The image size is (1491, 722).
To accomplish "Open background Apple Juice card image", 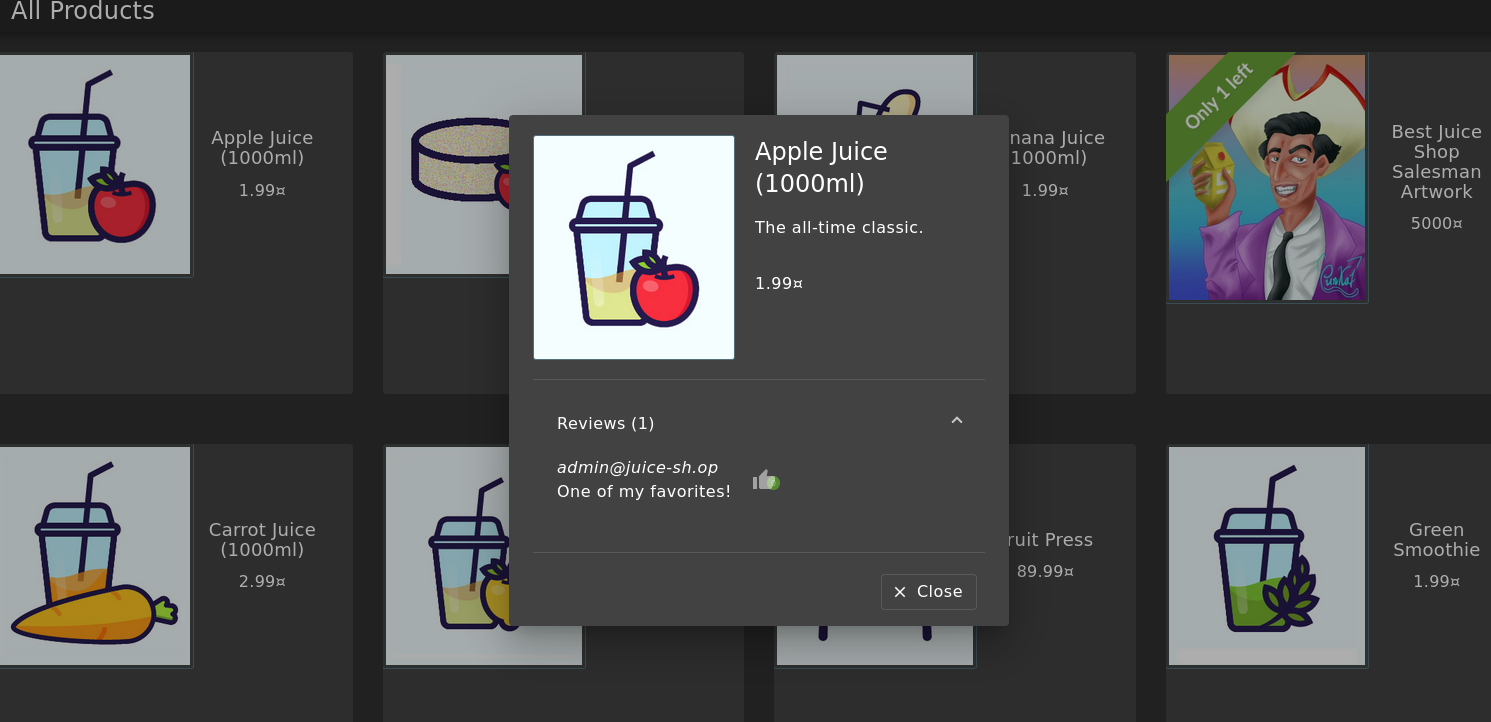I will 93,164.
